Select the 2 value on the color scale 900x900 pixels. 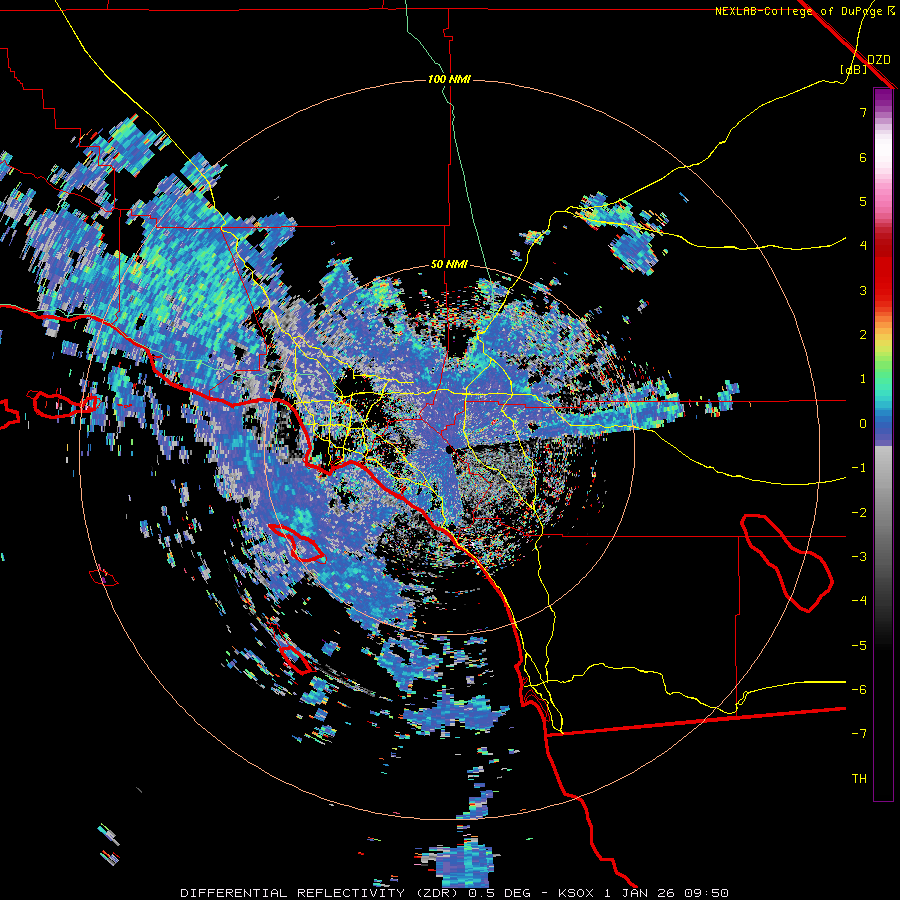863,335
